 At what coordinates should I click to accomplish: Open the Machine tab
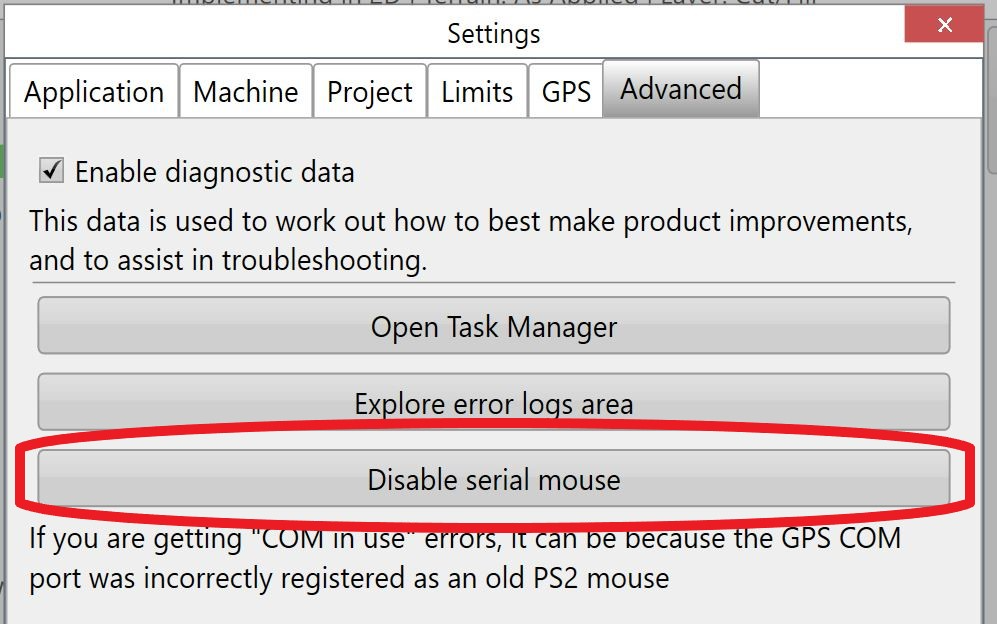click(245, 92)
